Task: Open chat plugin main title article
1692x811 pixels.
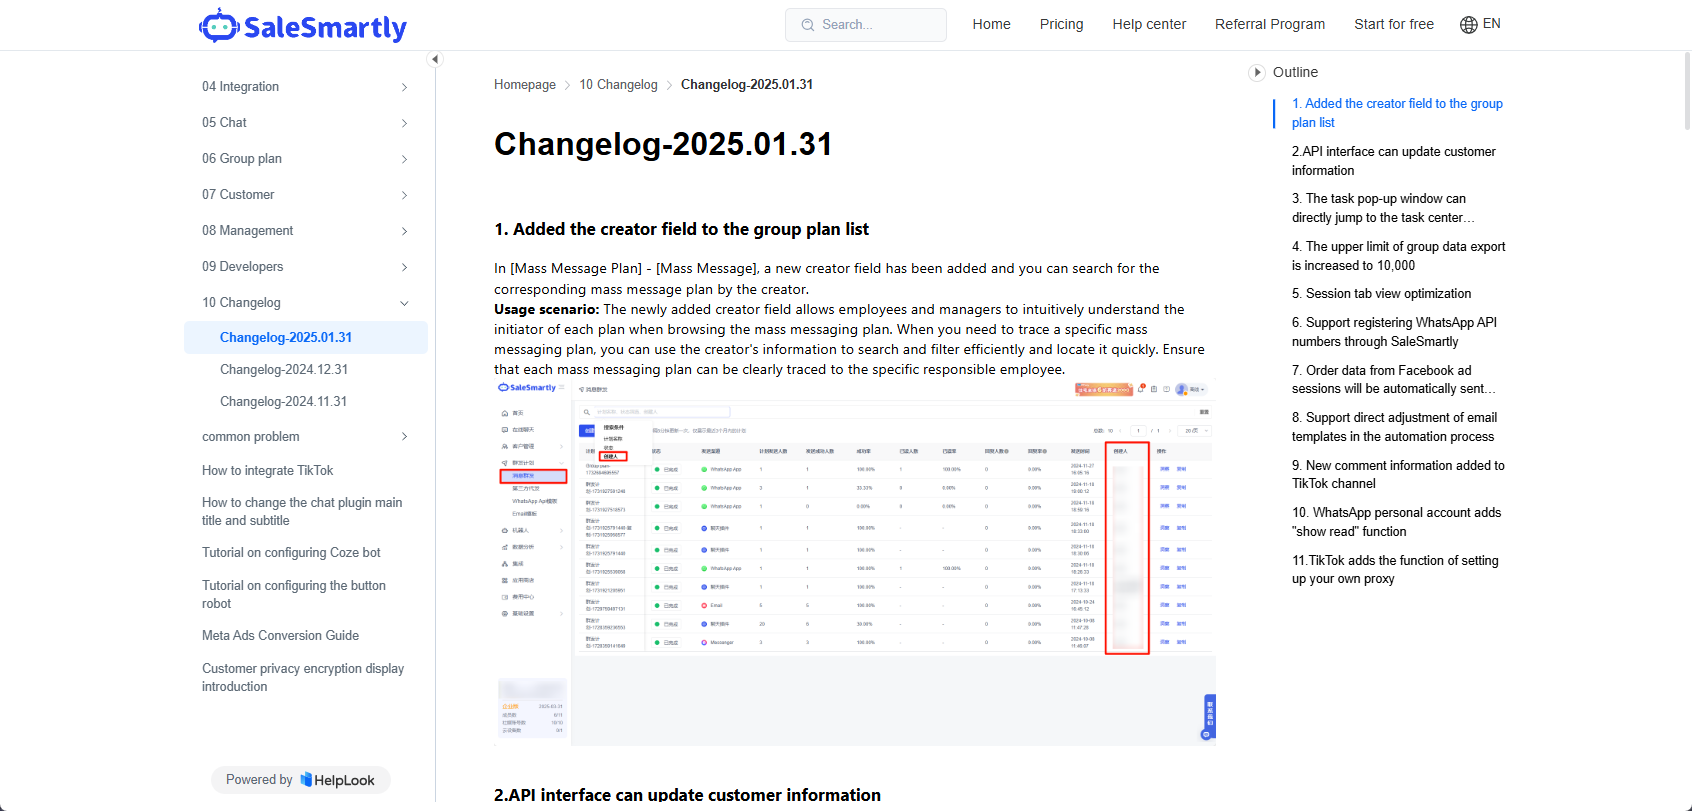Action: click(x=302, y=512)
